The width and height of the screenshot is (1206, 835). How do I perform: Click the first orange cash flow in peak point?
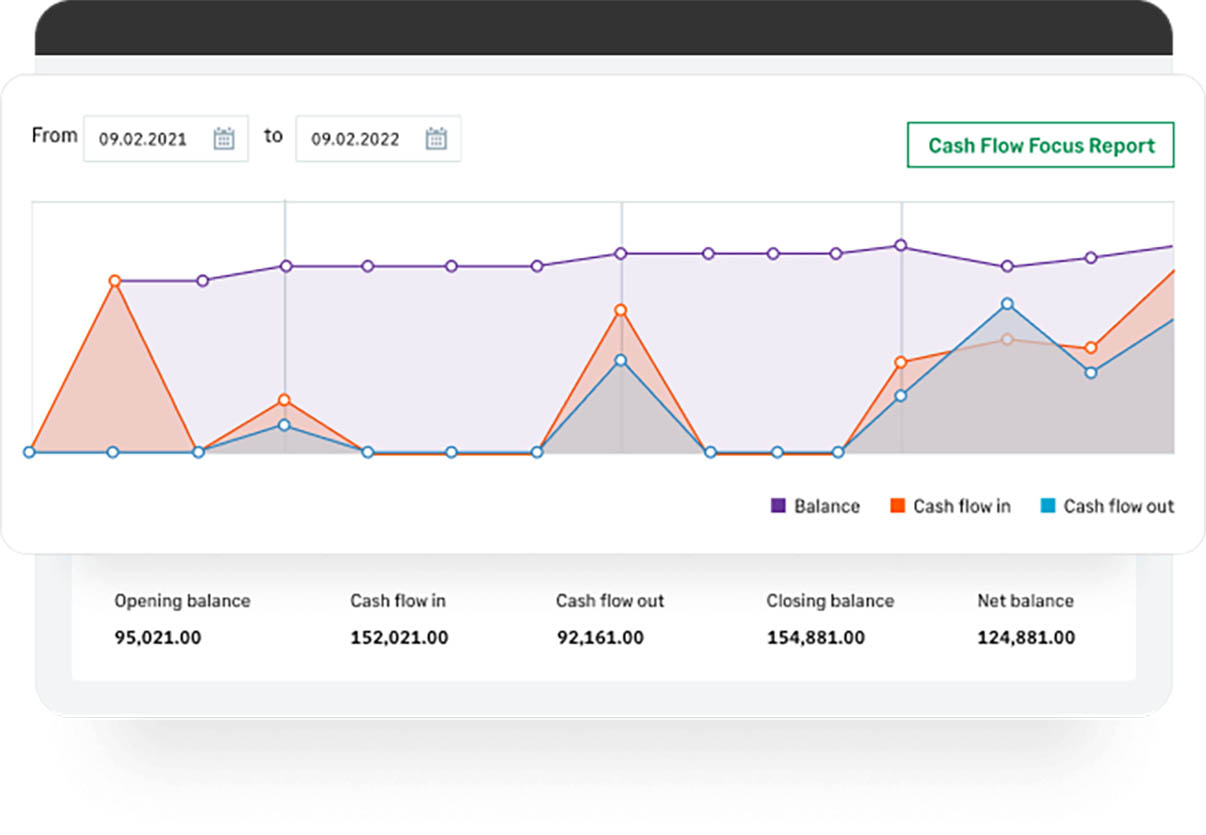click(x=115, y=281)
